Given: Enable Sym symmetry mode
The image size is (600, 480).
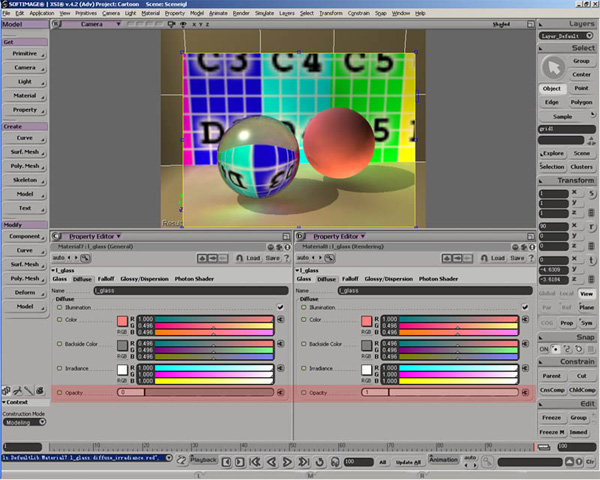Looking at the screenshot, I should click(x=586, y=323).
